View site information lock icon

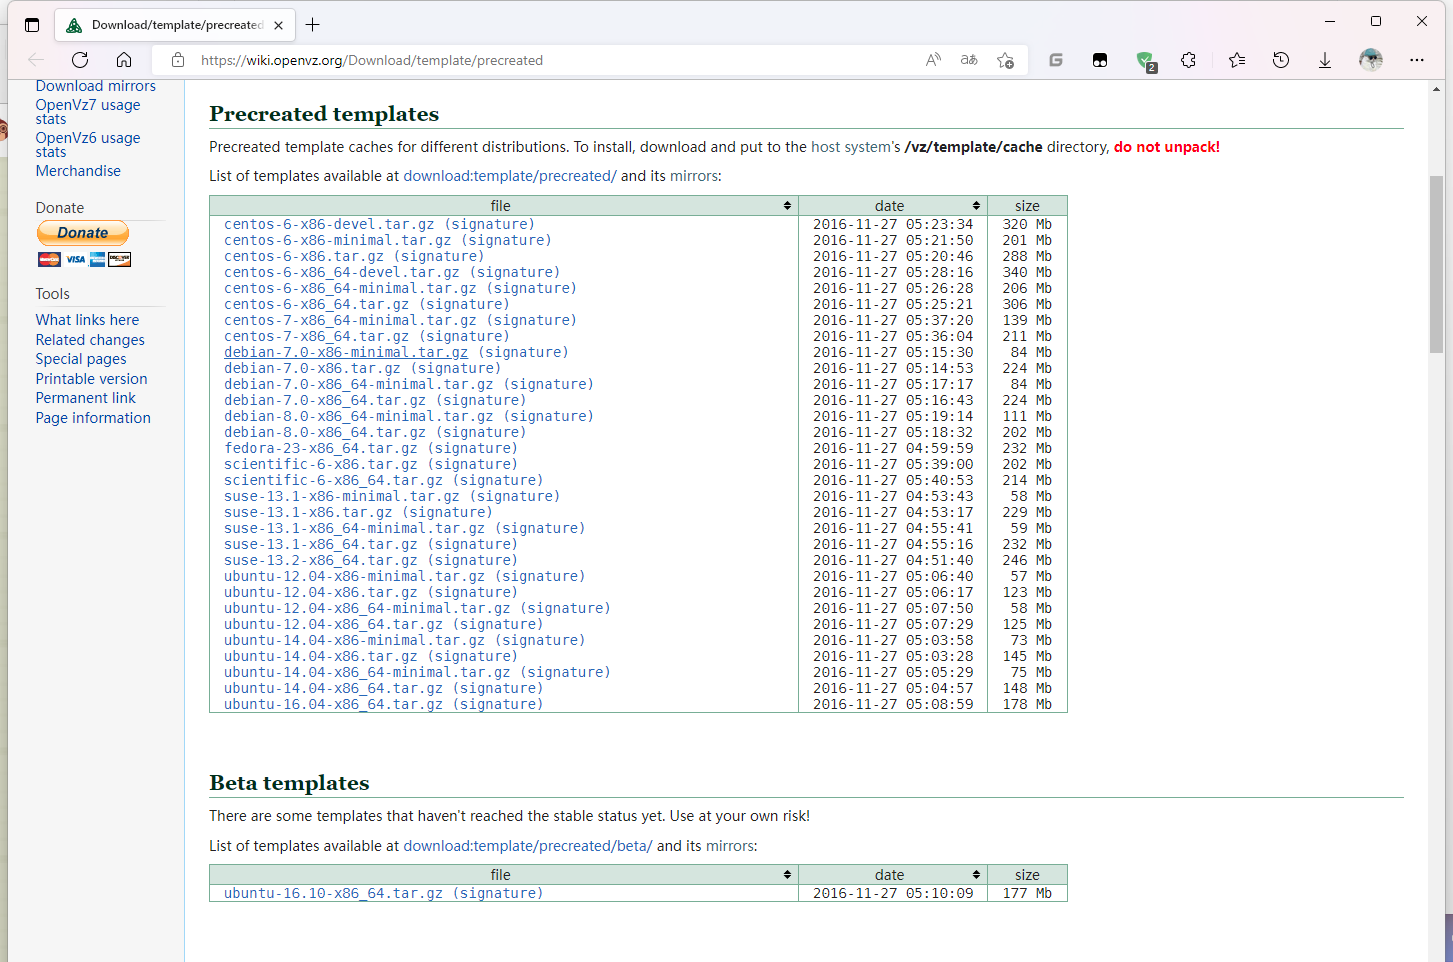point(178,60)
